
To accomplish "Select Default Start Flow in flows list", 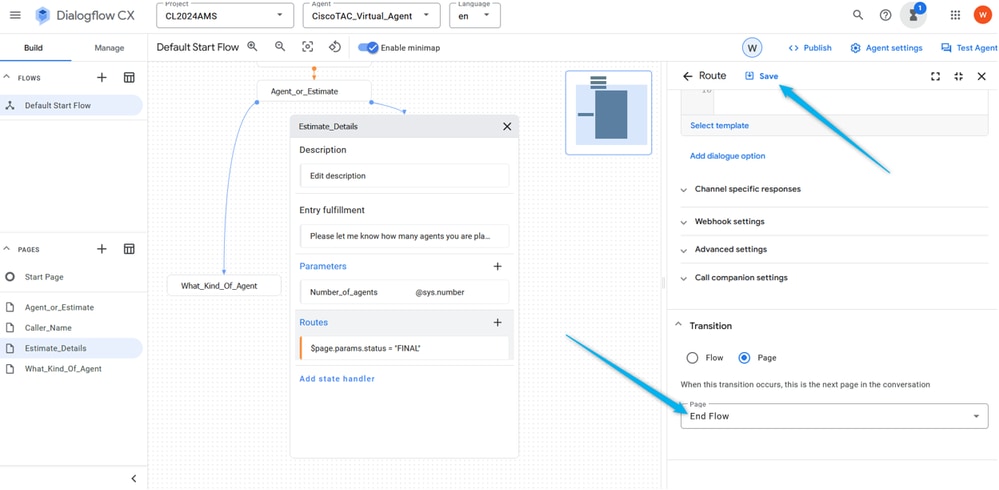I will click(x=71, y=105).
